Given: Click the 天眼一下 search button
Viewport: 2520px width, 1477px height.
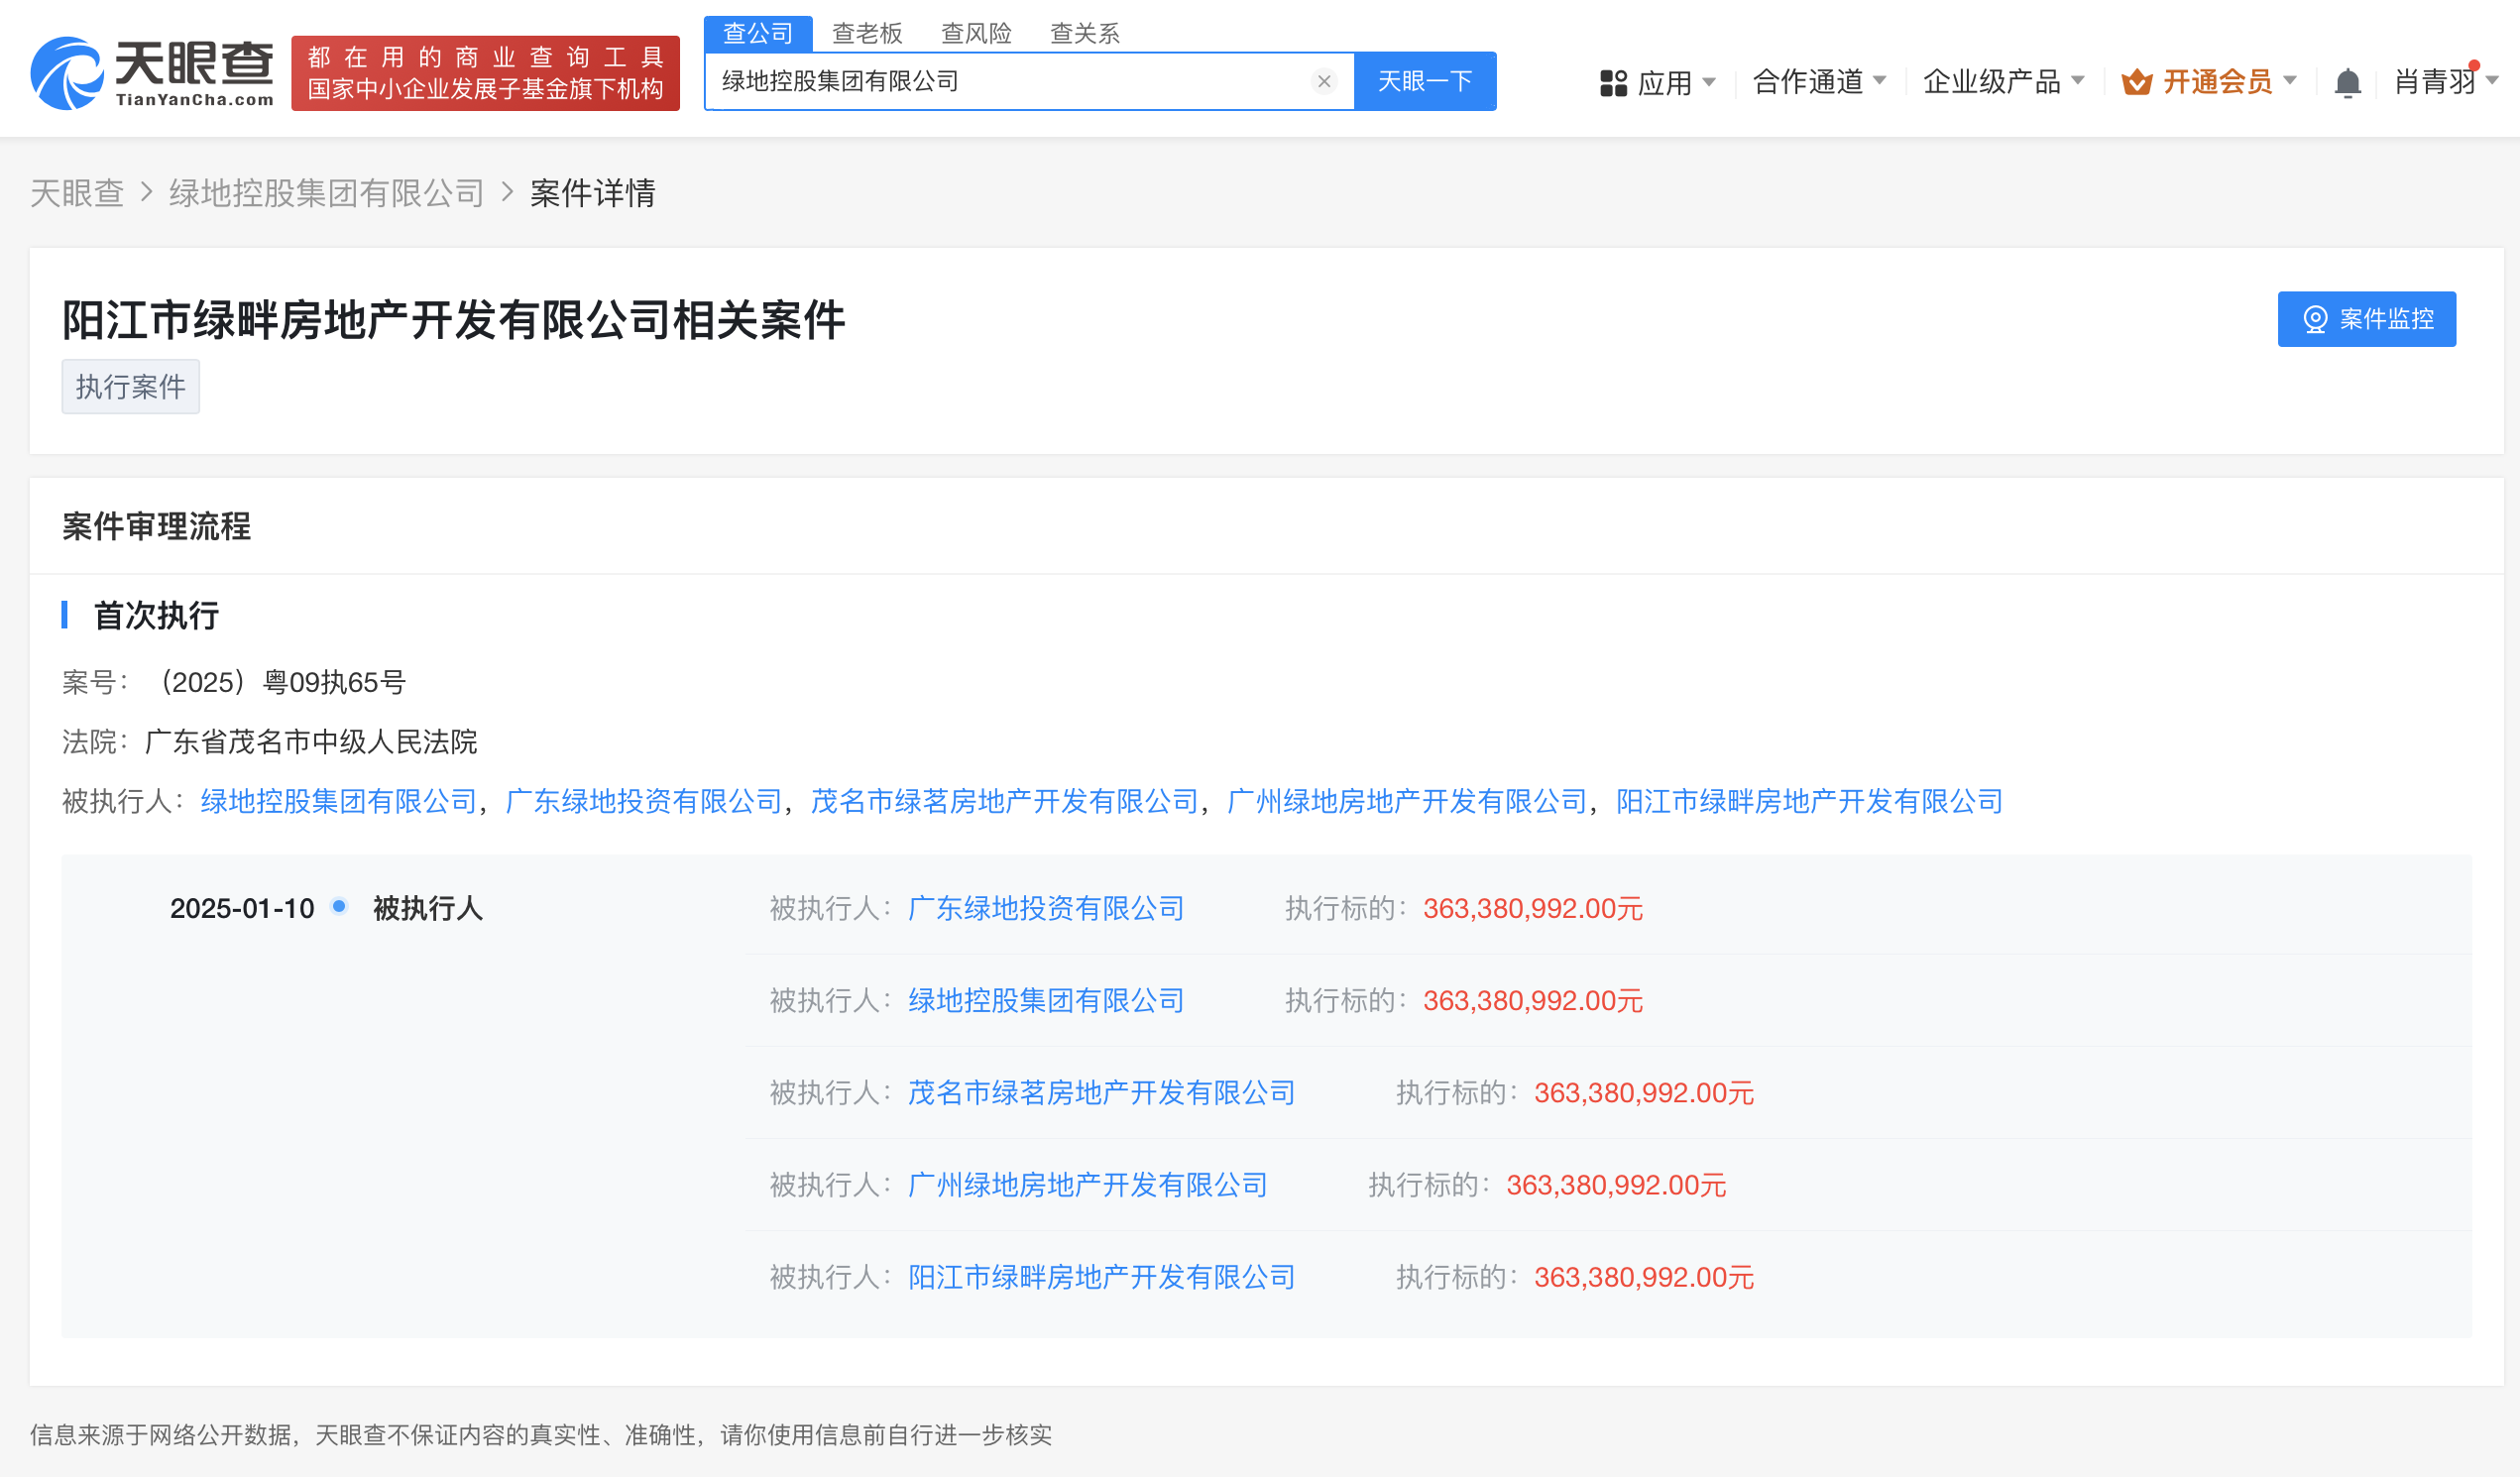Looking at the screenshot, I should (x=1425, y=81).
